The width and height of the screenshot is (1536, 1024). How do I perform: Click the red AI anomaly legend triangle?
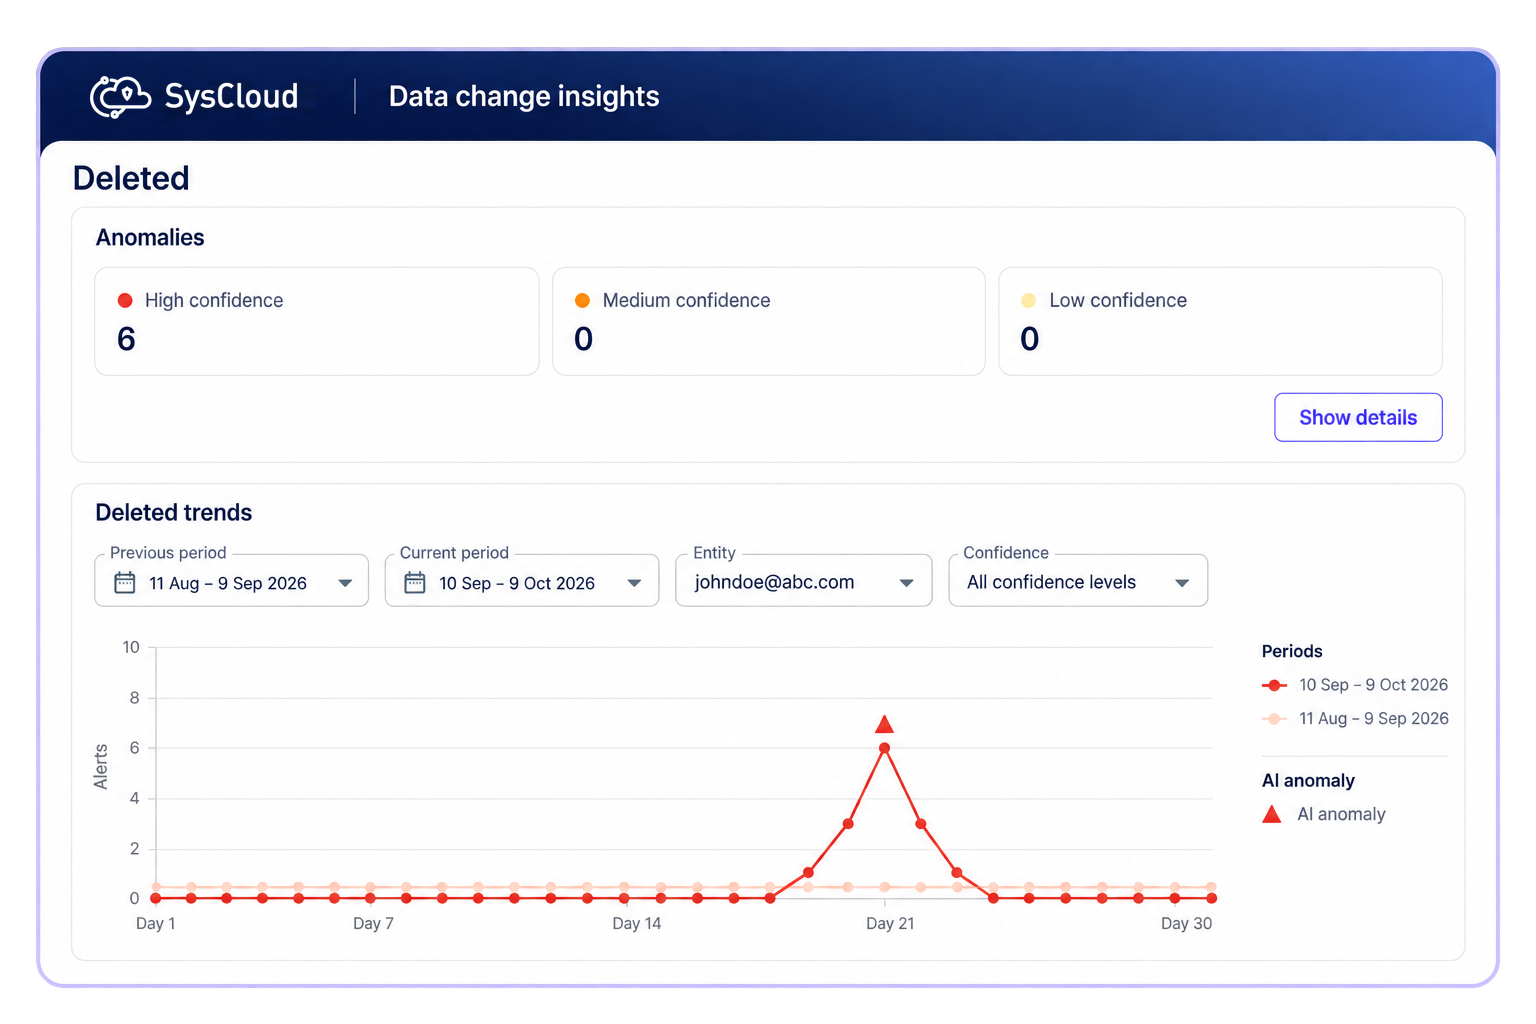pyautogui.click(x=1272, y=814)
